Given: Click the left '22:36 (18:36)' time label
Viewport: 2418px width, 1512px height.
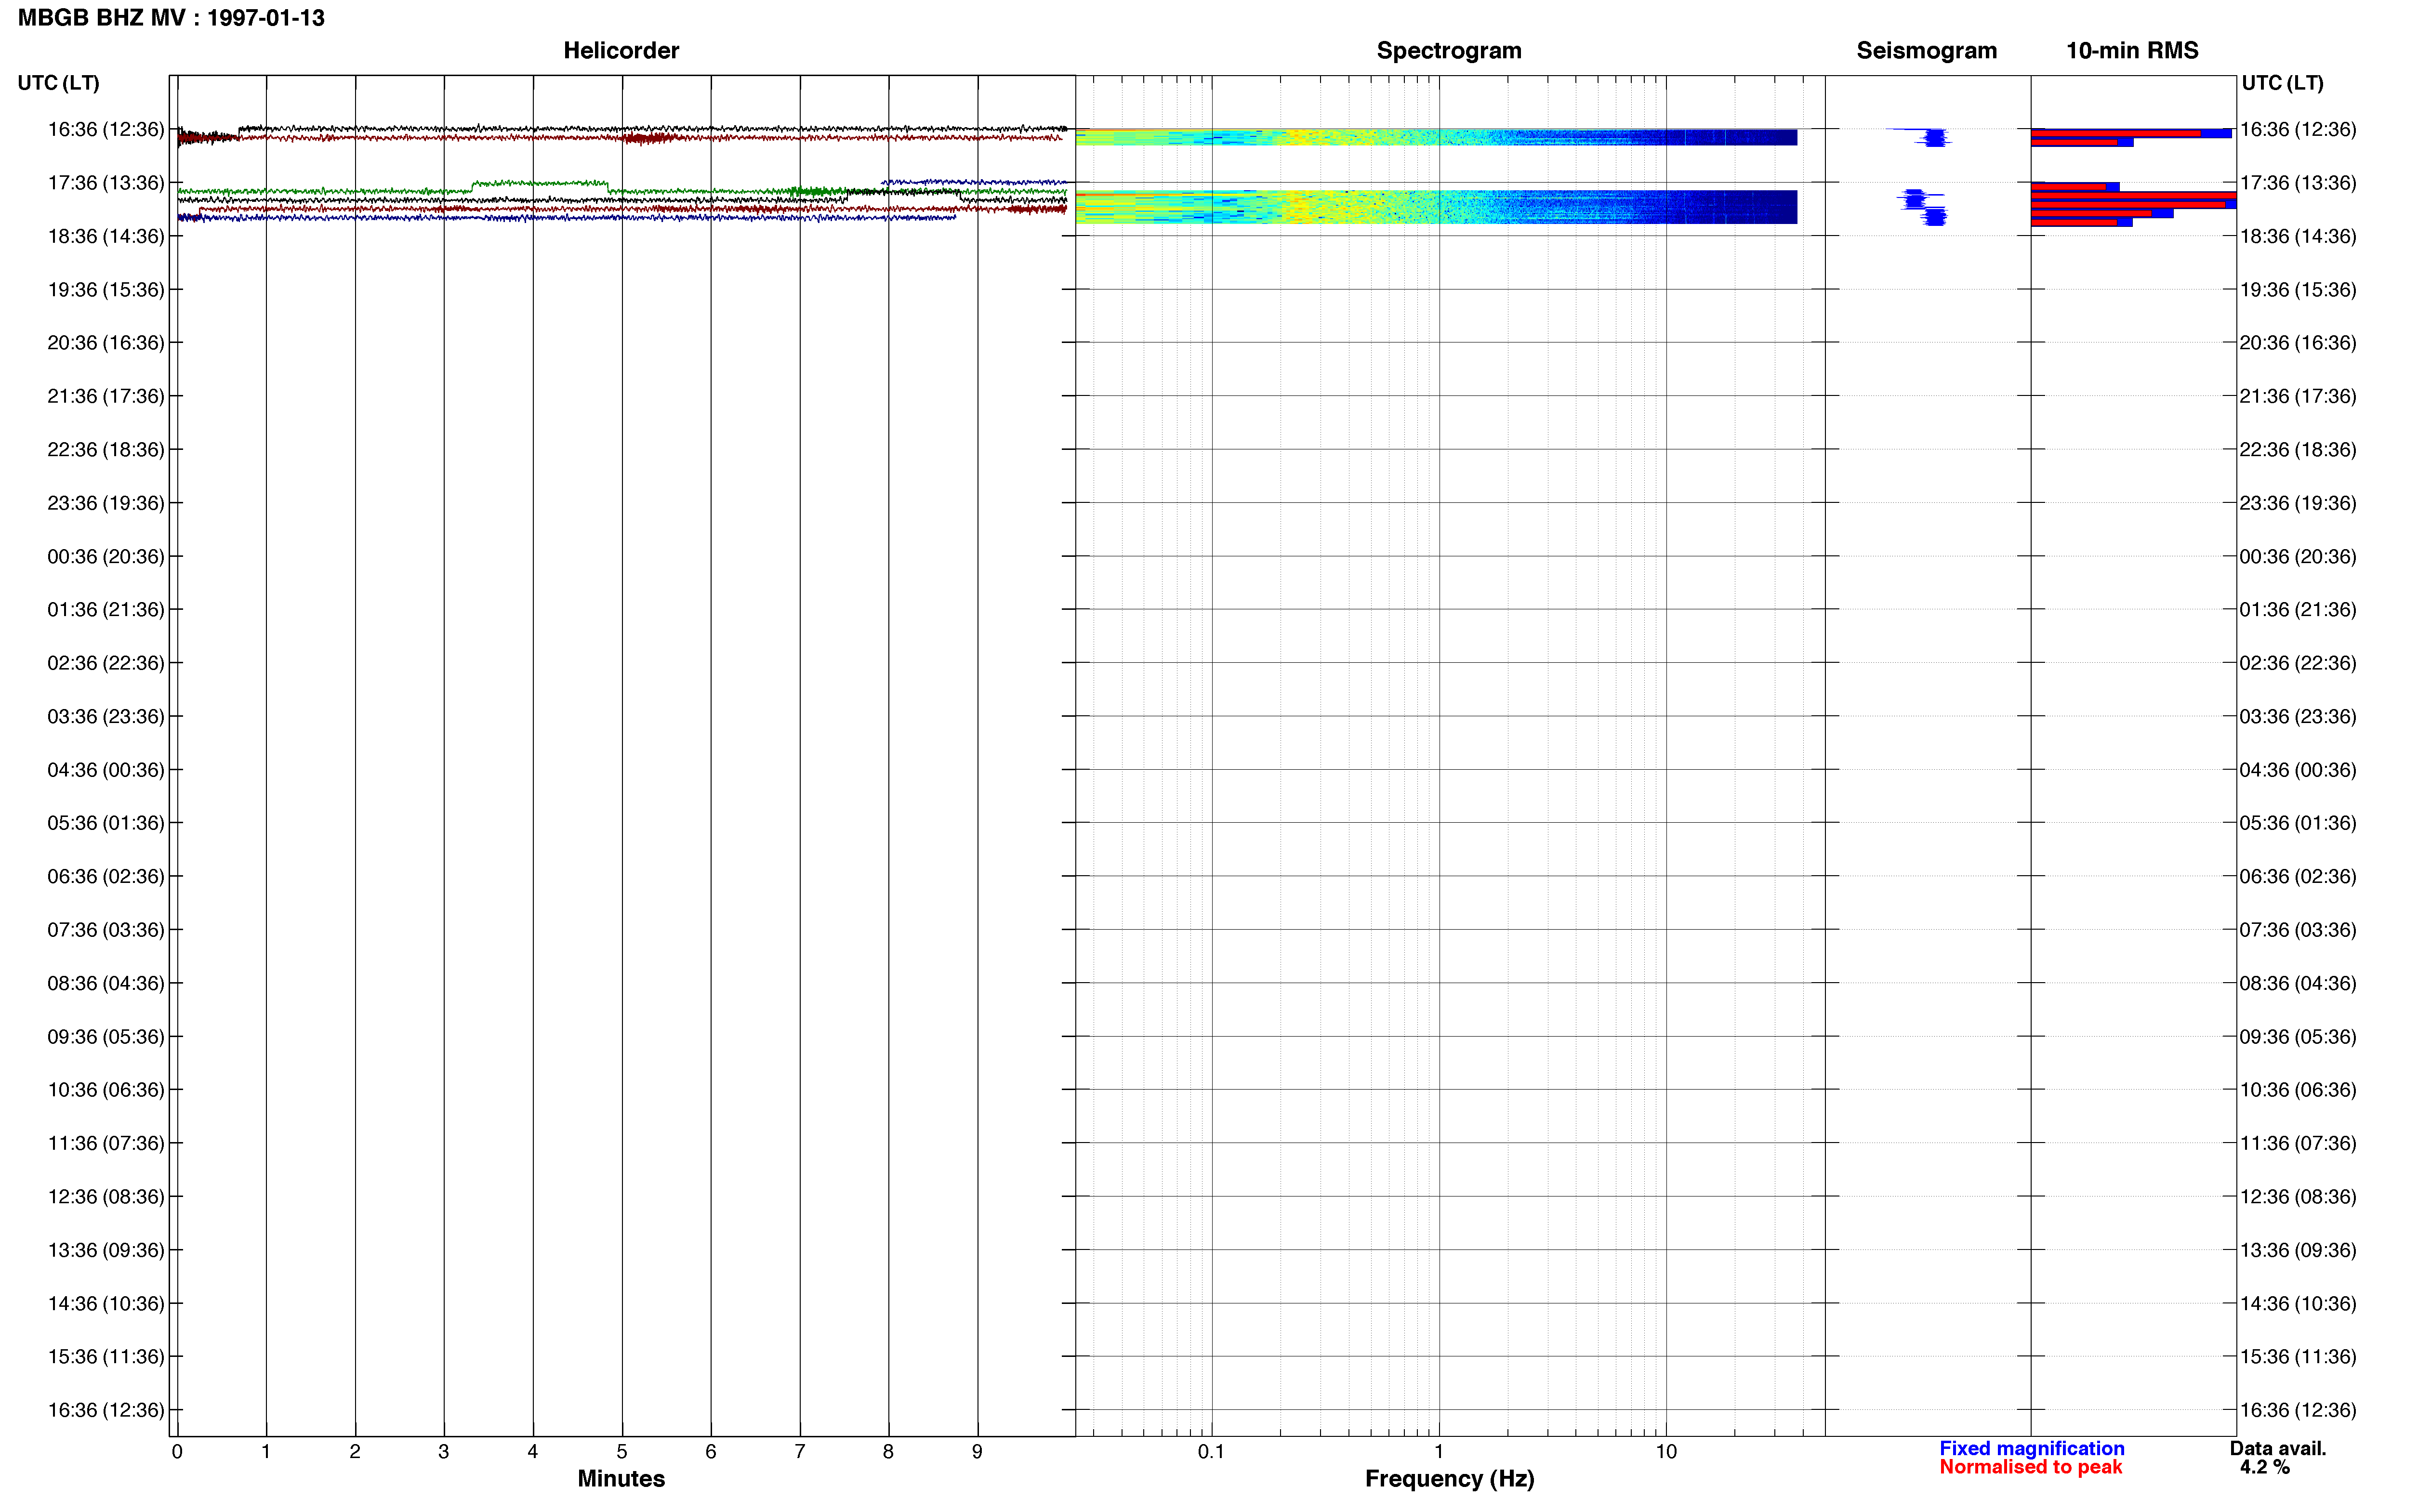Looking at the screenshot, I should coord(106,450).
